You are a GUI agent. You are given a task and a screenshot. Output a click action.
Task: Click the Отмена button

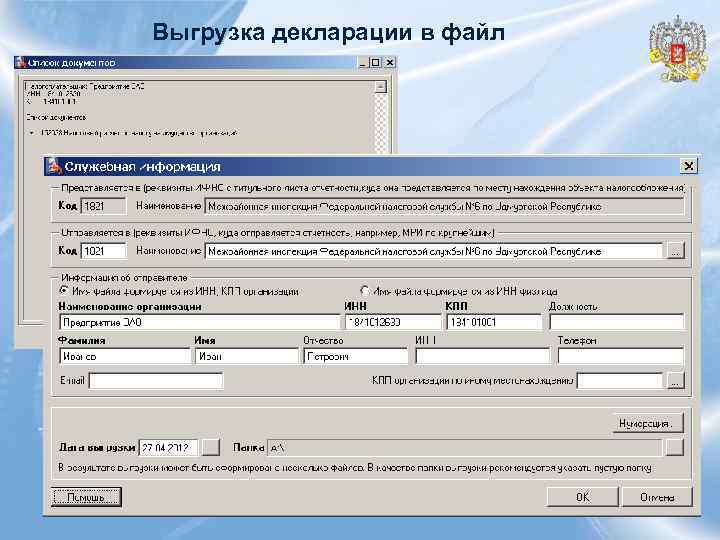(657, 497)
